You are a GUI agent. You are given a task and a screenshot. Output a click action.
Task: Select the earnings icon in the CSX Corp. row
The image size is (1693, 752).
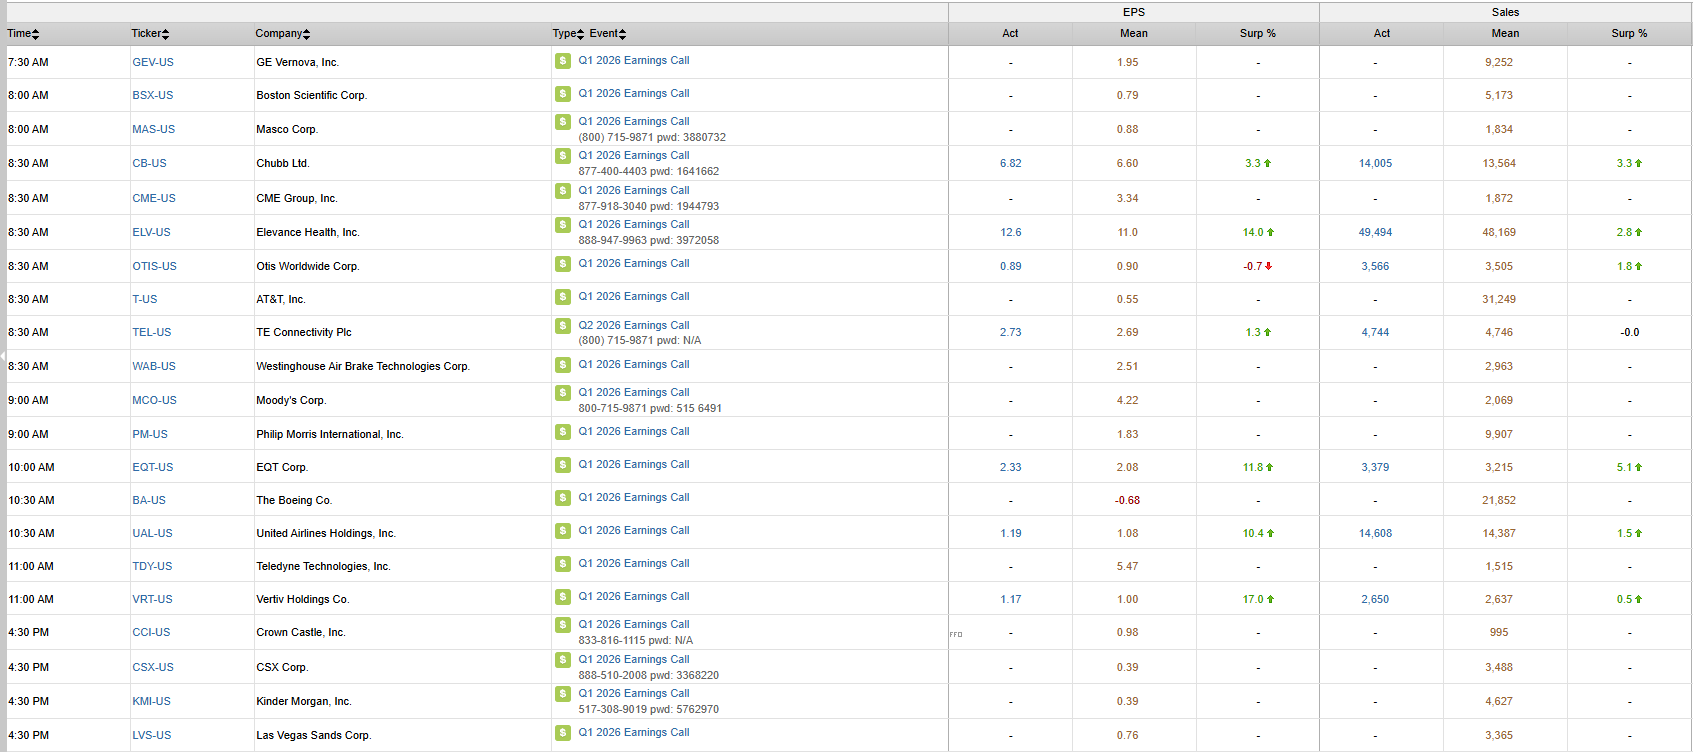tap(563, 660)
